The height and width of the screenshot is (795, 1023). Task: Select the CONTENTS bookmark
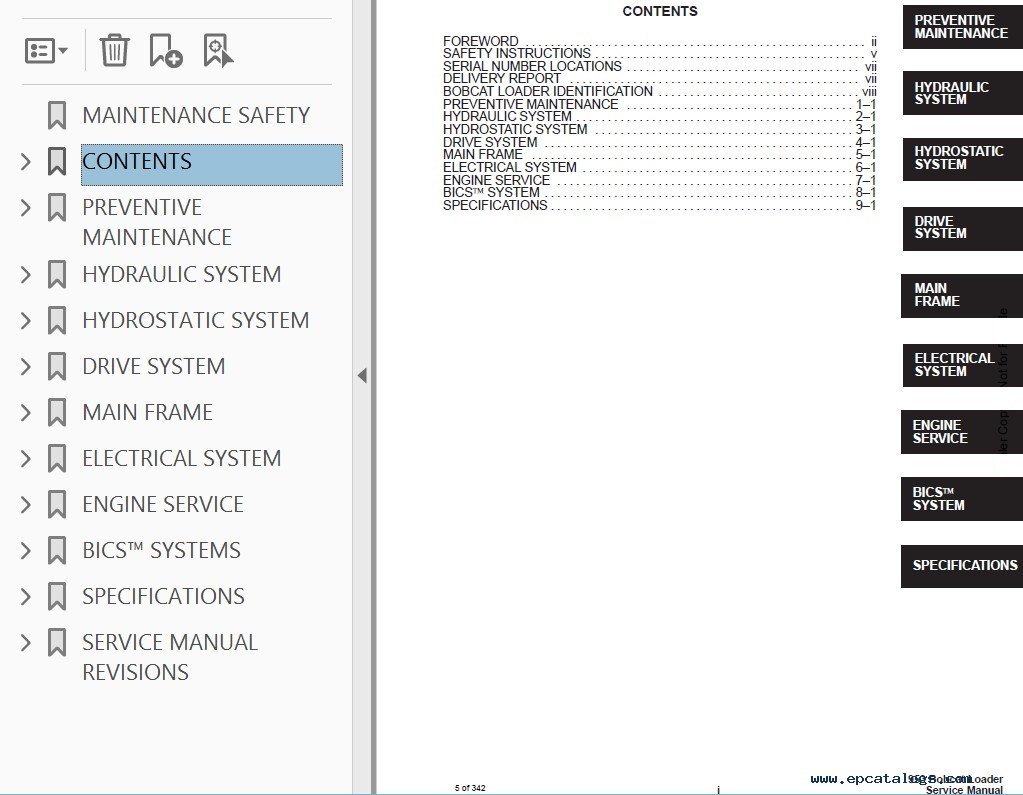[137, 162]
